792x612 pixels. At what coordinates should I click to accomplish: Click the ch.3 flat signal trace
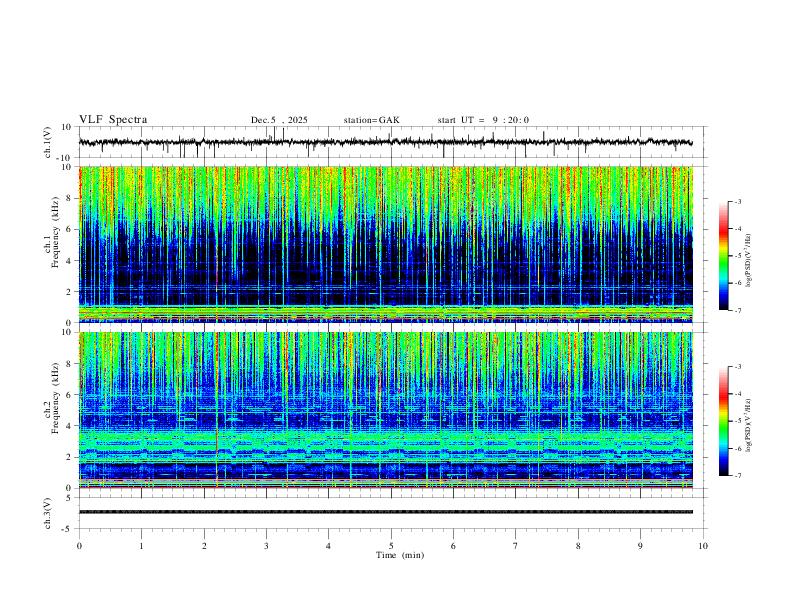point(385,512)
